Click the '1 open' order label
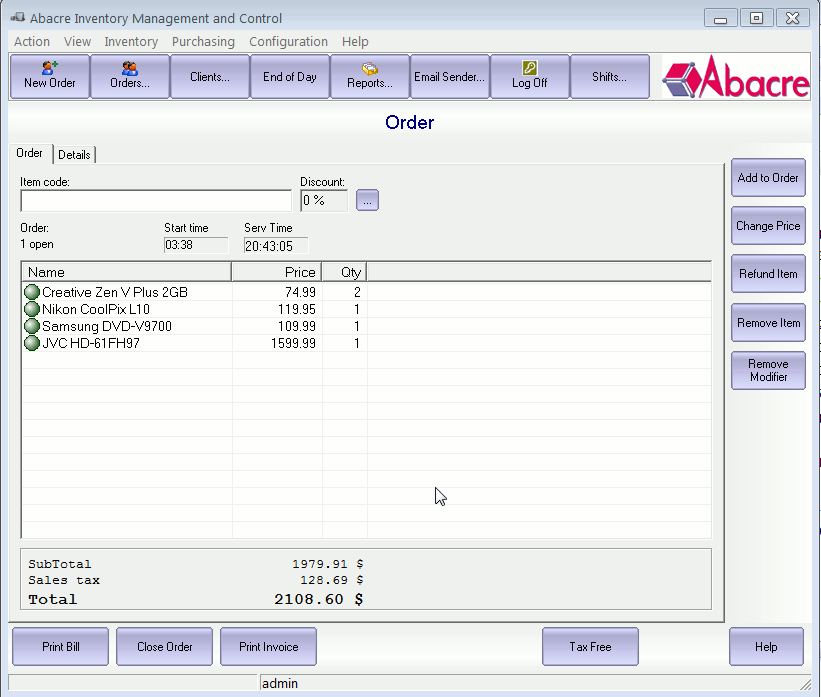 point(37,244)
